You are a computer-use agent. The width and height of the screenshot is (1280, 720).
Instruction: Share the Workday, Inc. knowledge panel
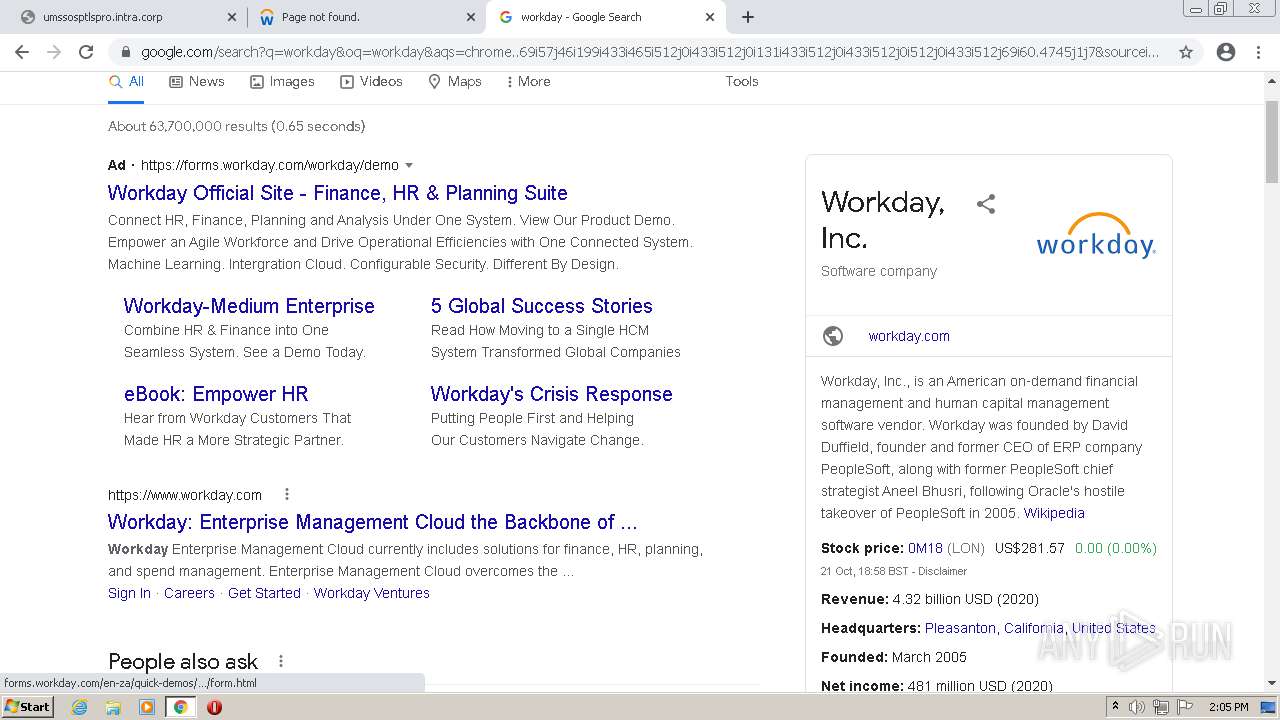click(x=986, y=204)
